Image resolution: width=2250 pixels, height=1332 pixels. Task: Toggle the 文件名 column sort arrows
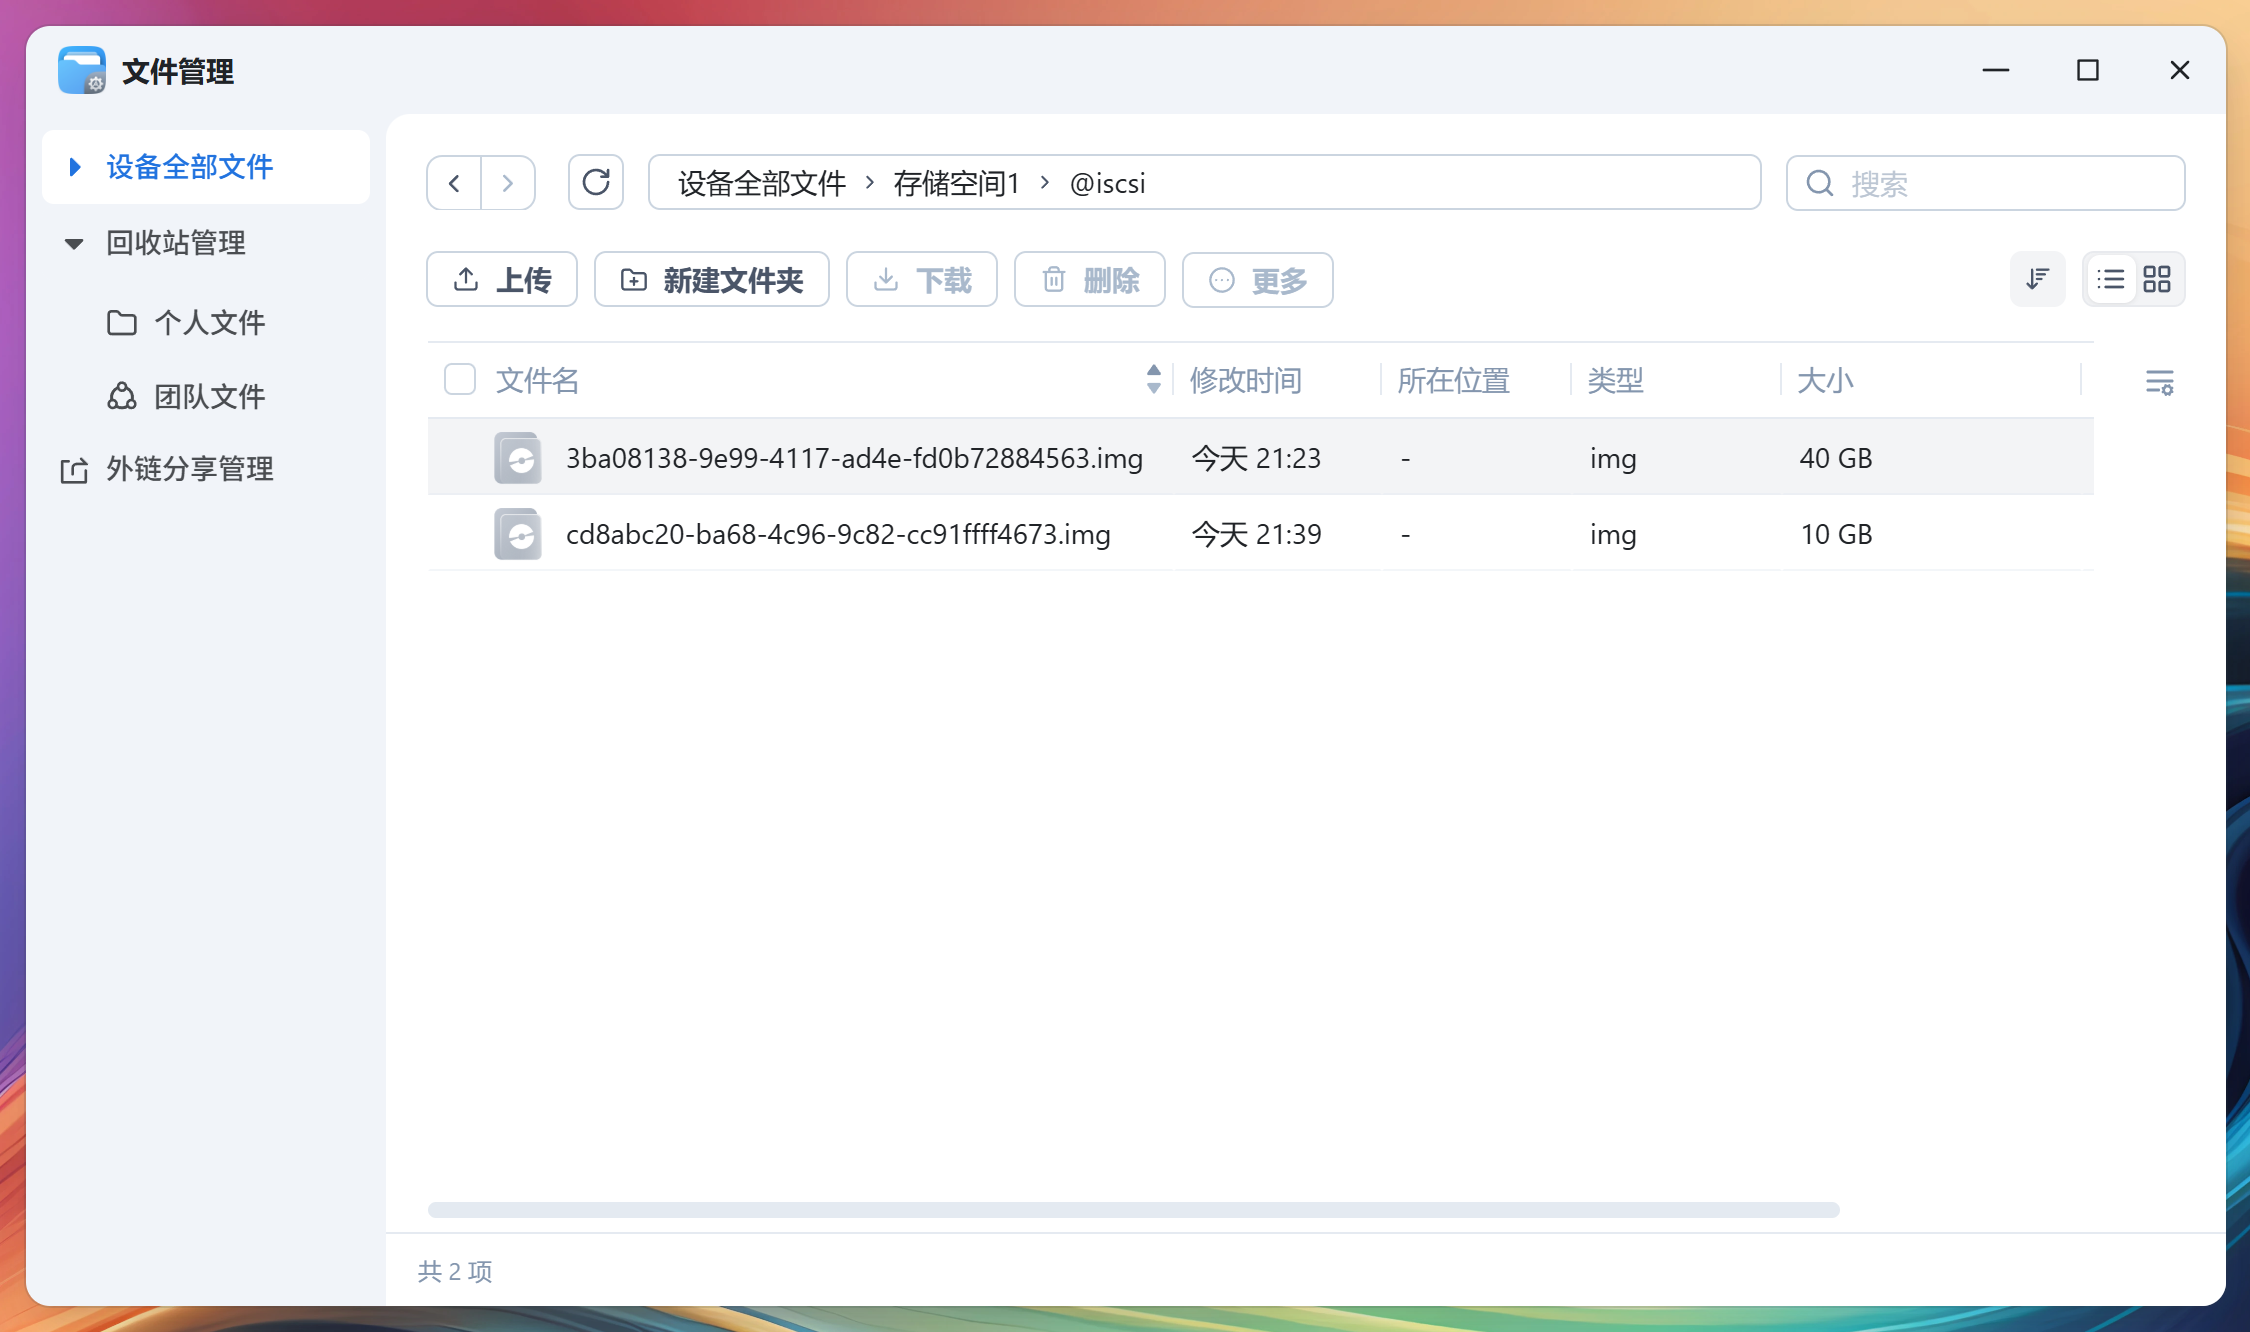(1153, 380)
